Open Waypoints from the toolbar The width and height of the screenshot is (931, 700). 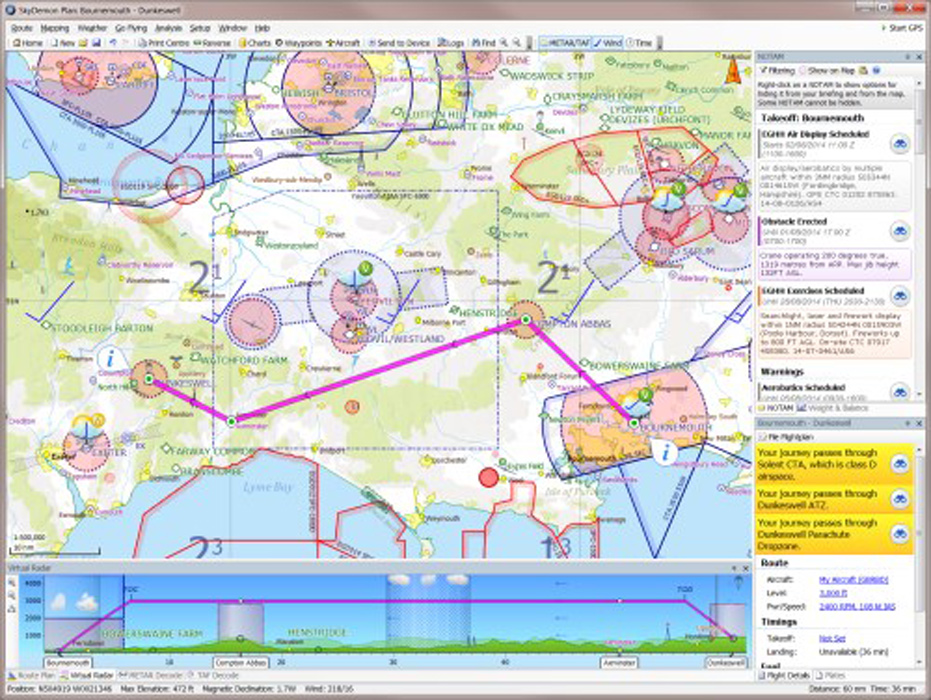[x=299, y=43]
